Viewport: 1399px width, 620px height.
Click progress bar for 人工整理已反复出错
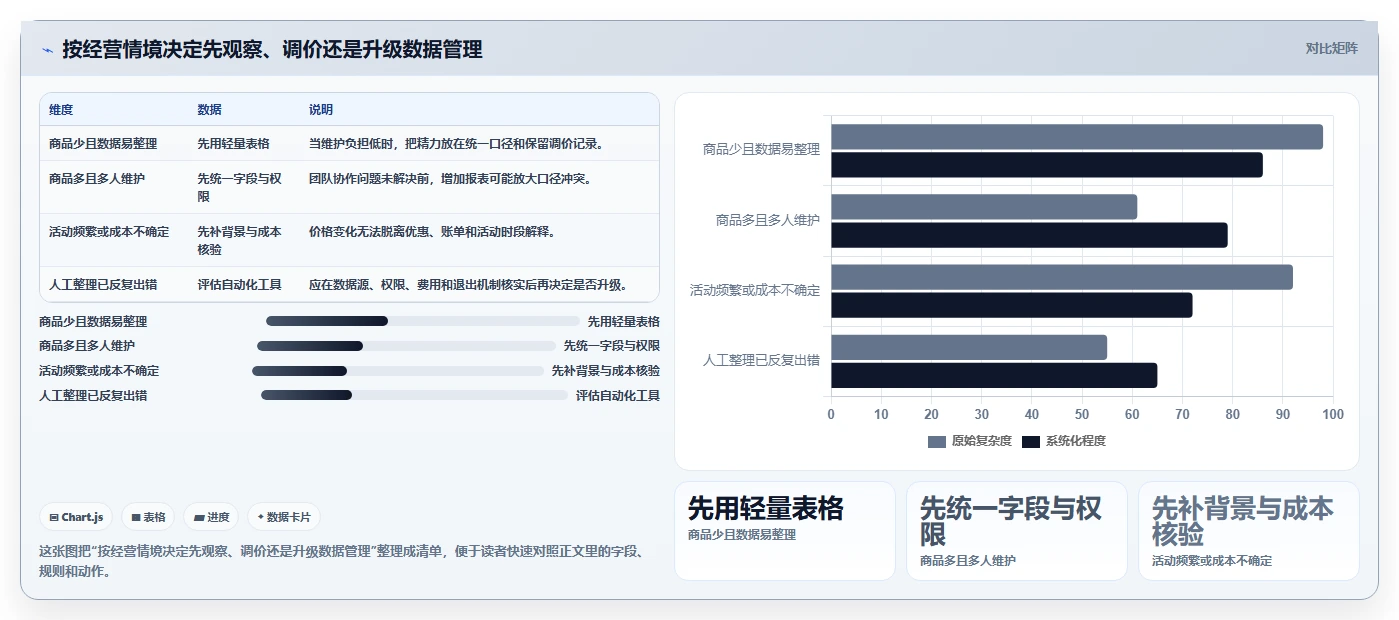pyautogui.click(x=414, y=395)
